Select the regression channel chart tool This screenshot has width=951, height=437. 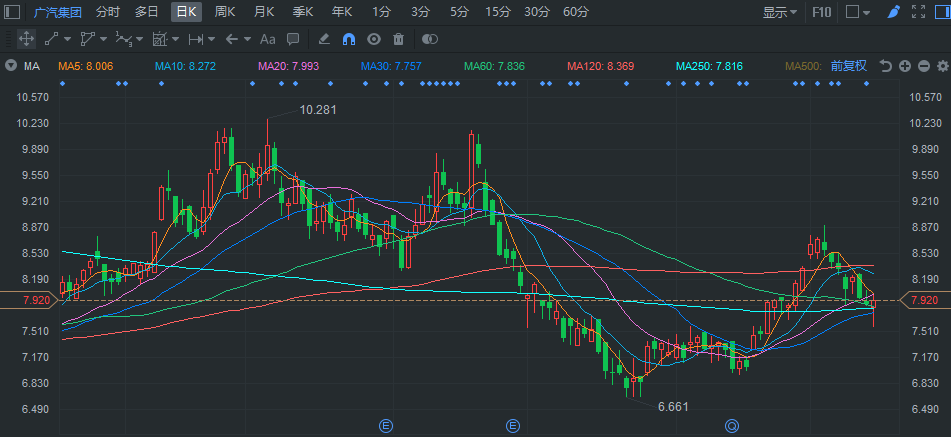tap(160, 39)
